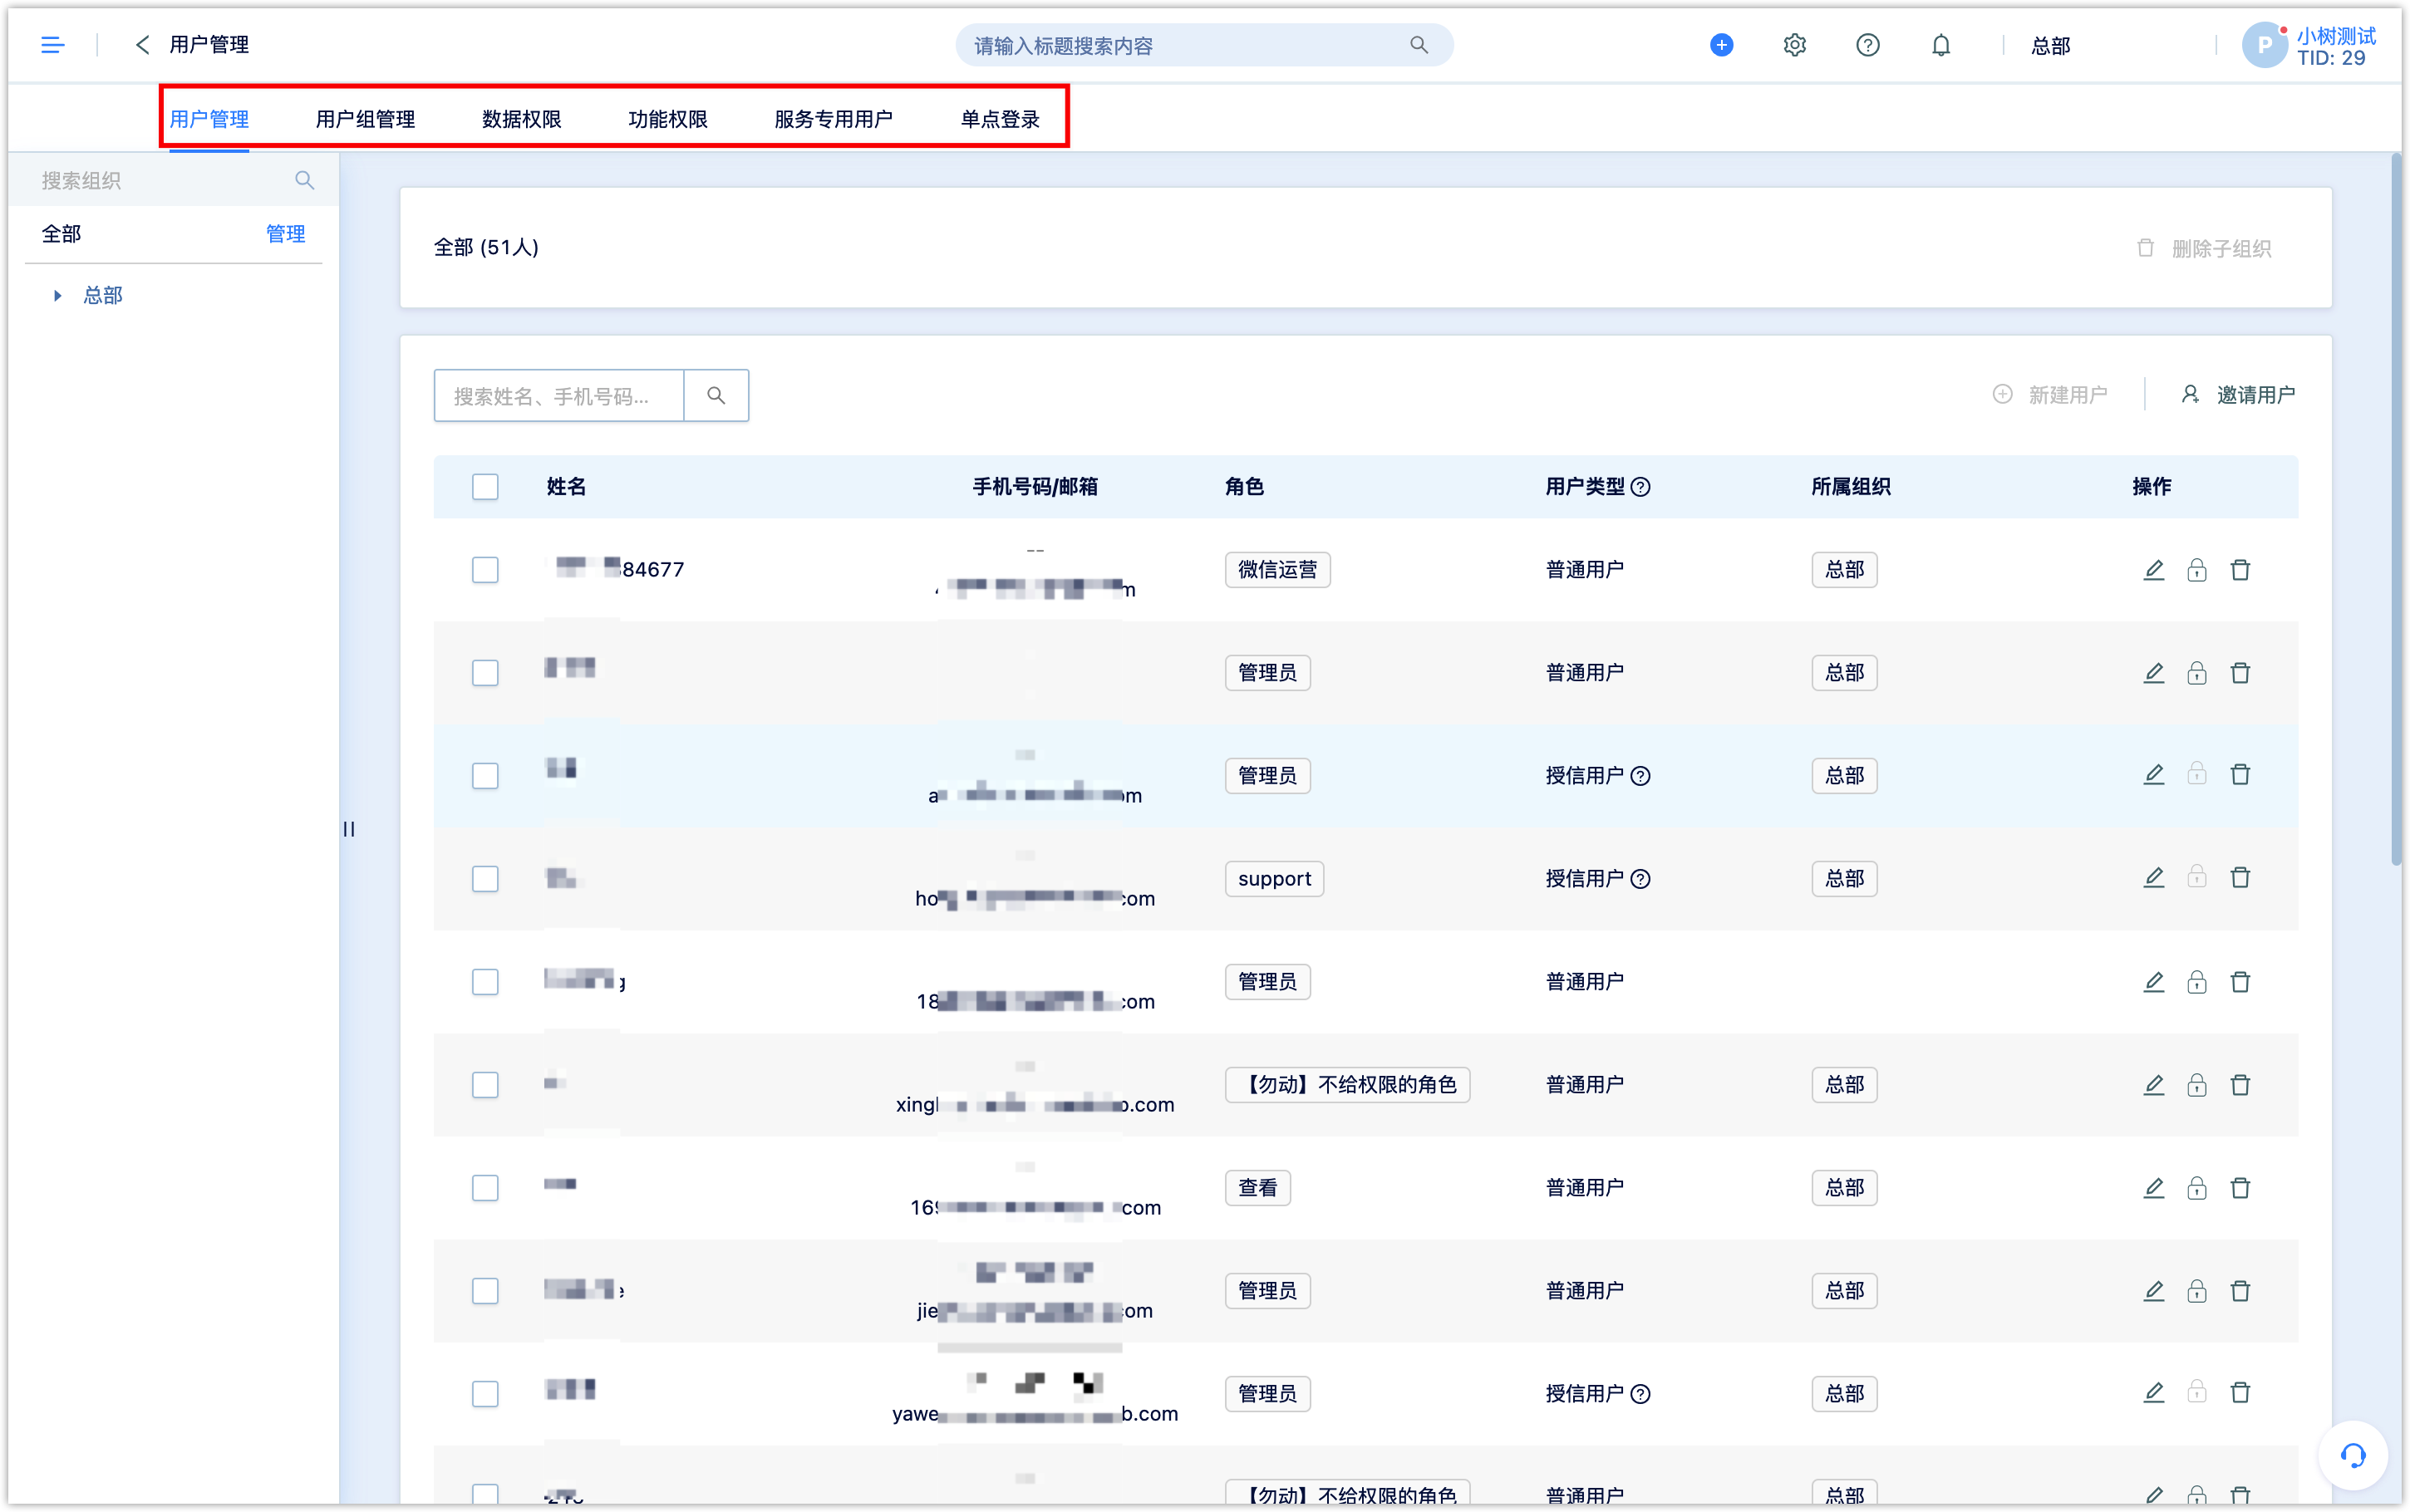
Task: Click the sidebar collapse handle
Action: pyautogui.click(x=349, y=829)
